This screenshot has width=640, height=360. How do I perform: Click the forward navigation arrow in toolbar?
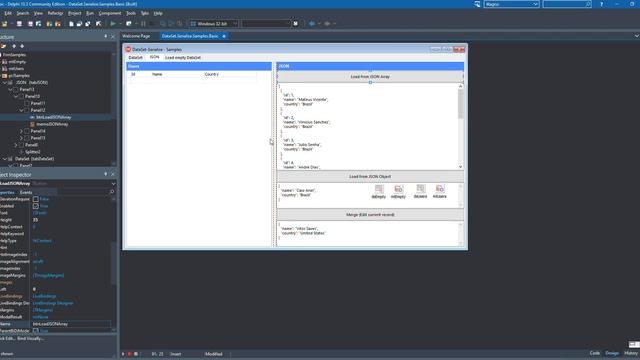[327, 24]
